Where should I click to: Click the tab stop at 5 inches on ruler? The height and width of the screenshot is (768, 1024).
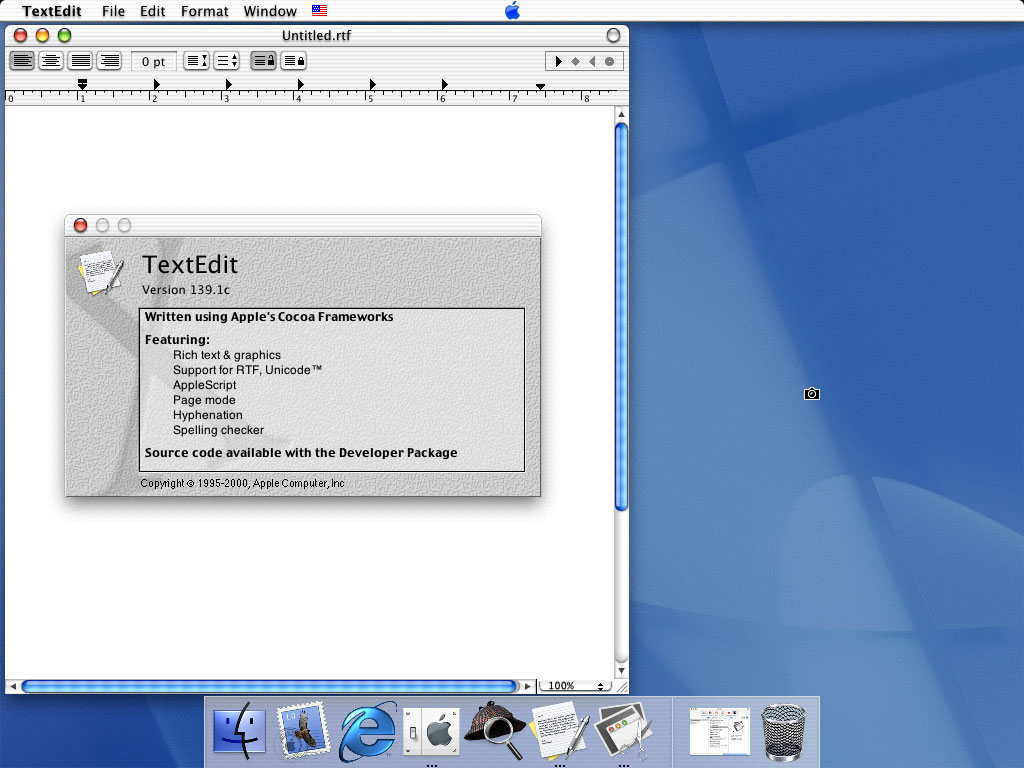372,84
